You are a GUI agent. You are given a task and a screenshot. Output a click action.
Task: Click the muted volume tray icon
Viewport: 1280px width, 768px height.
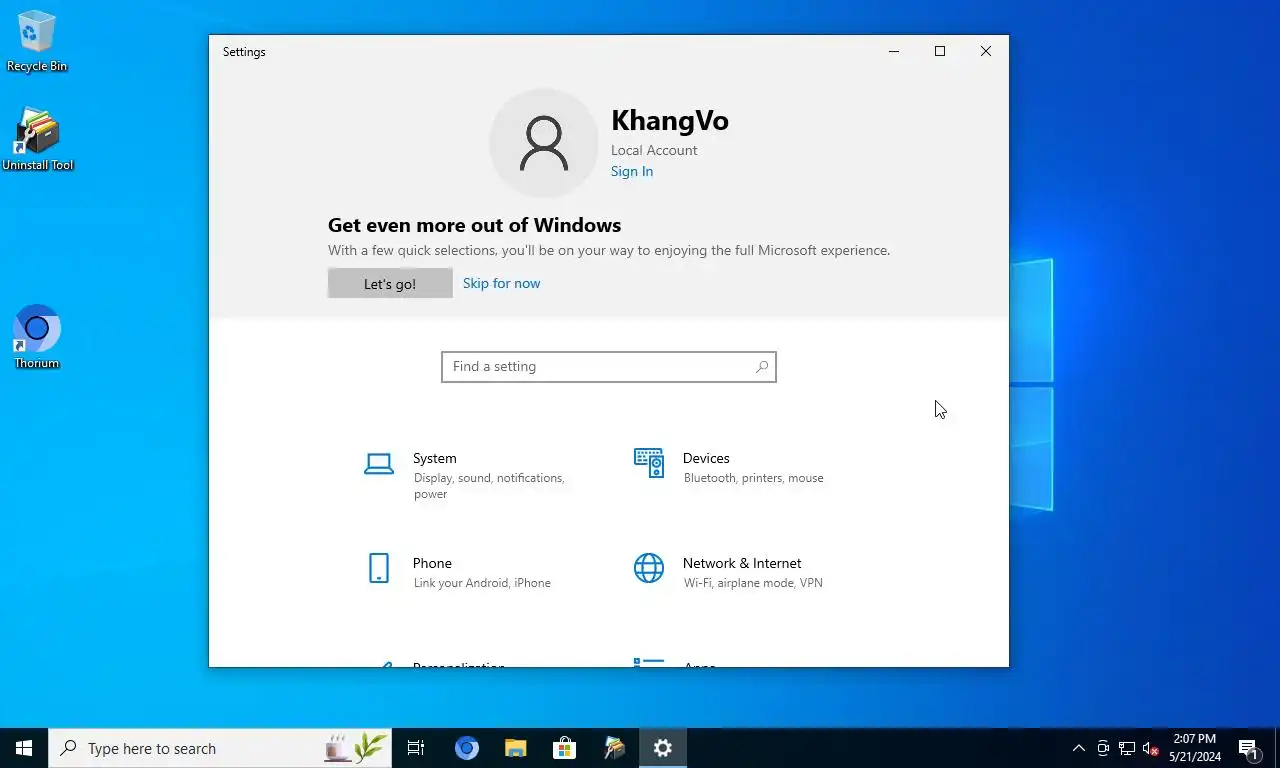(1150, 748)
